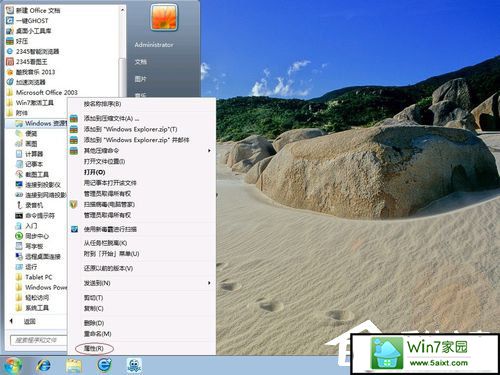
Task: Open 酷我音乐 2013 music player
Action: pos(30,72)
